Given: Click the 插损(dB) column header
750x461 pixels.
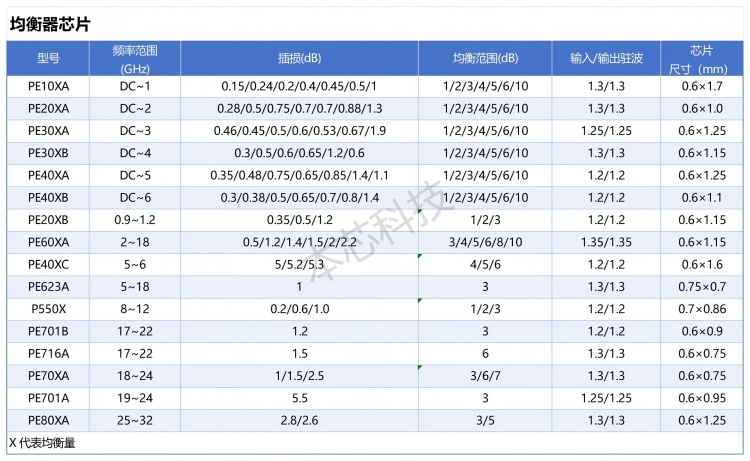Looking at the screenshot, I should coord(300,59).
